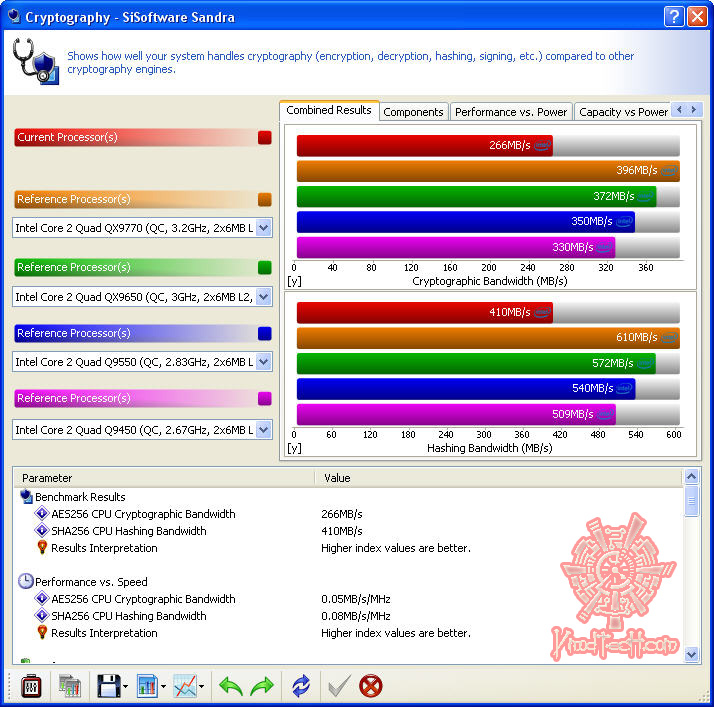Refresh benchmark with blue circular arrows
Screen dimensions: 714x707
[301, 686]
